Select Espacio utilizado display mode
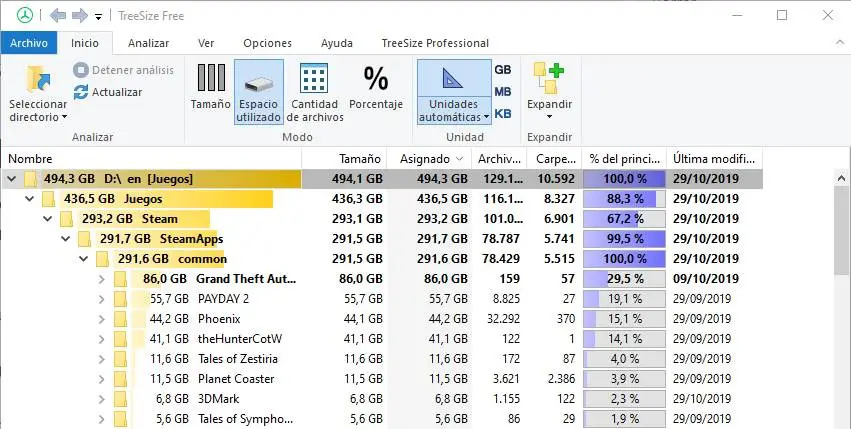The width and height of the screenshot is (851, 429). pos(258,78)
